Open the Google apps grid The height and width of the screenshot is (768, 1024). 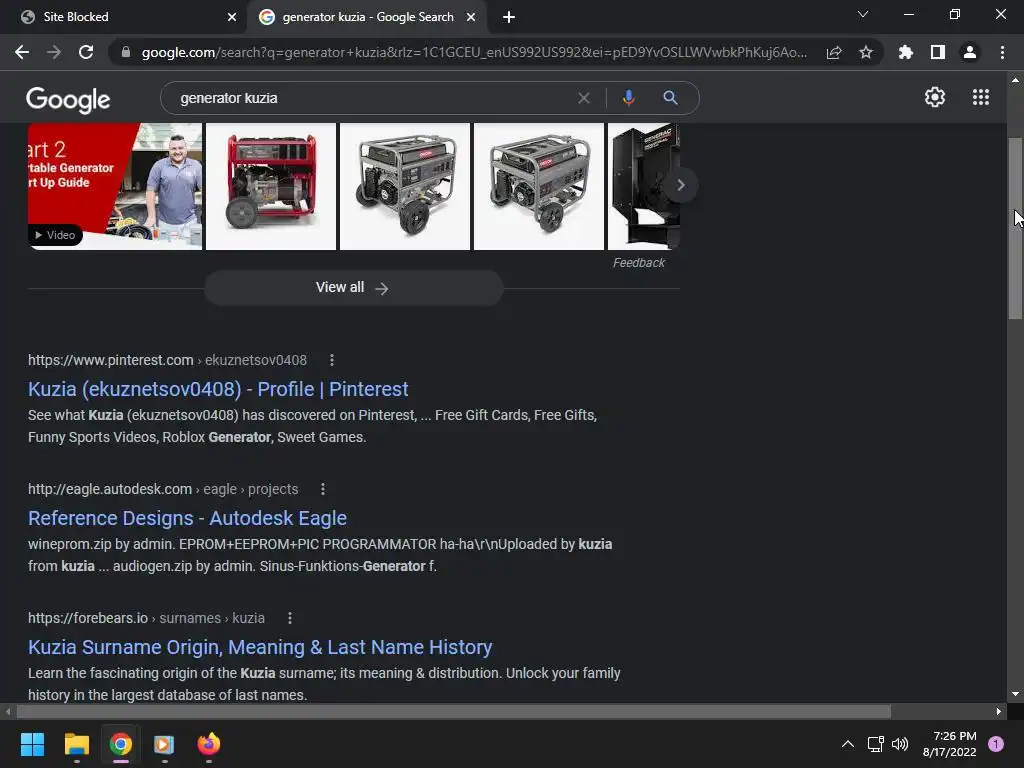981,97
